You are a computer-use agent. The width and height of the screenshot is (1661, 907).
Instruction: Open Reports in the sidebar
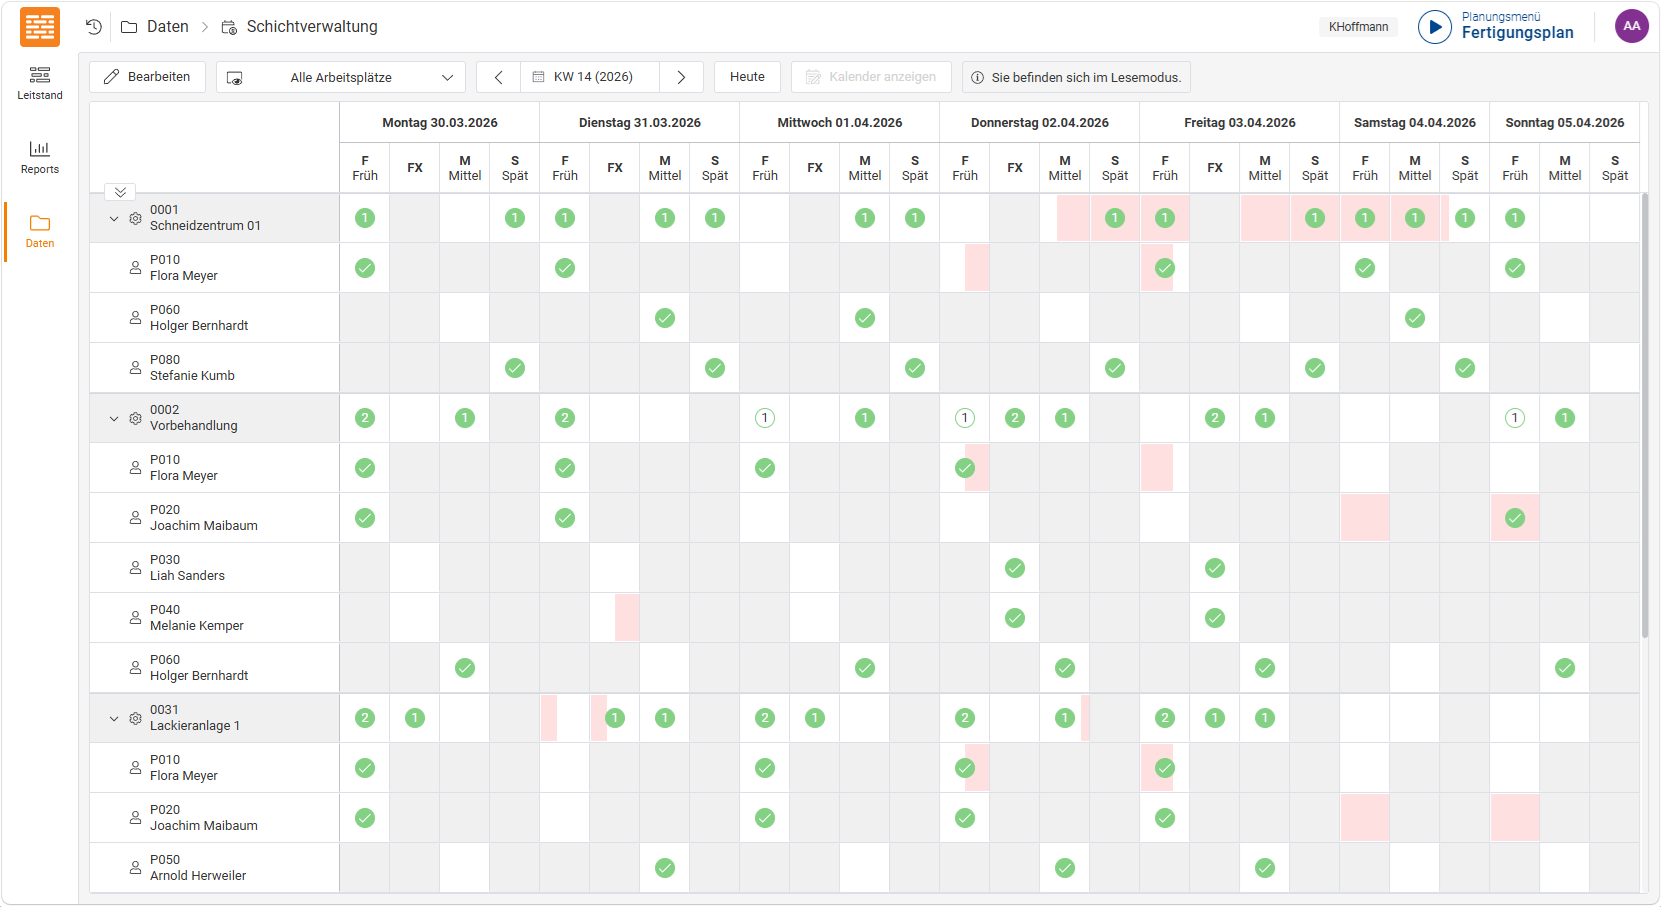click(40, 158)
